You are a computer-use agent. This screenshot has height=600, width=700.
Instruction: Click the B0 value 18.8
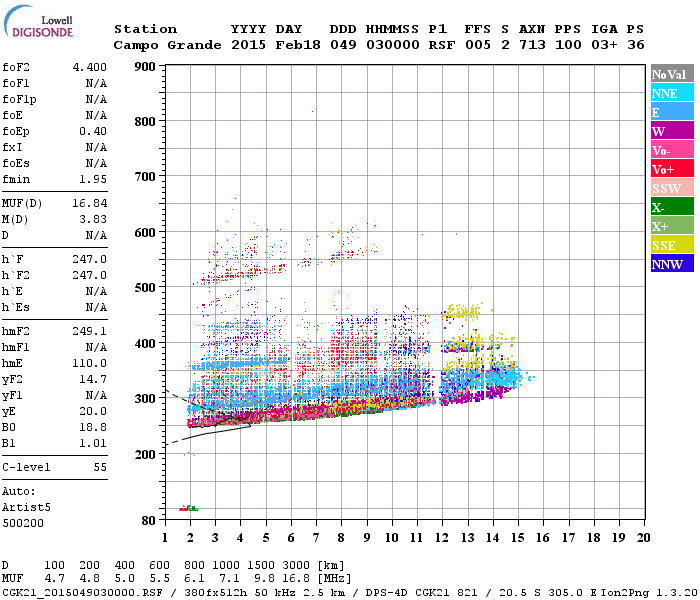point(93,427)
